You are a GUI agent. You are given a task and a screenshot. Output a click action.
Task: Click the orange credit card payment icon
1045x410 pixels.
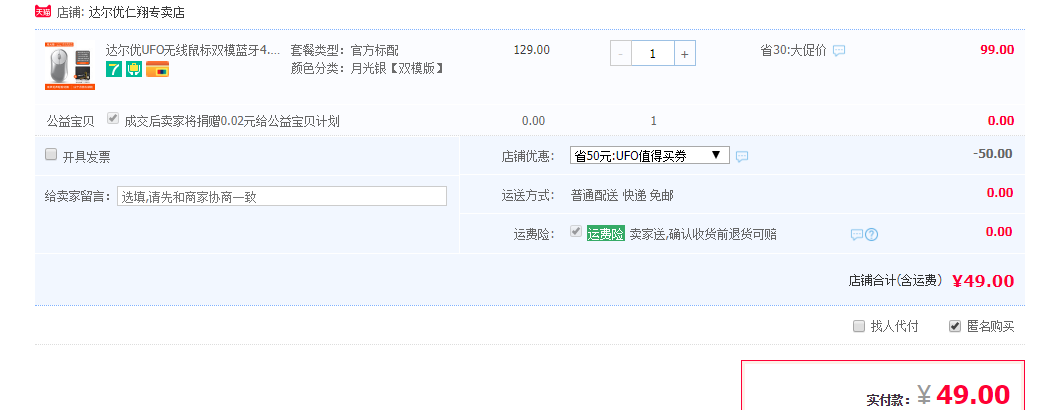click(x=157, y=69)
